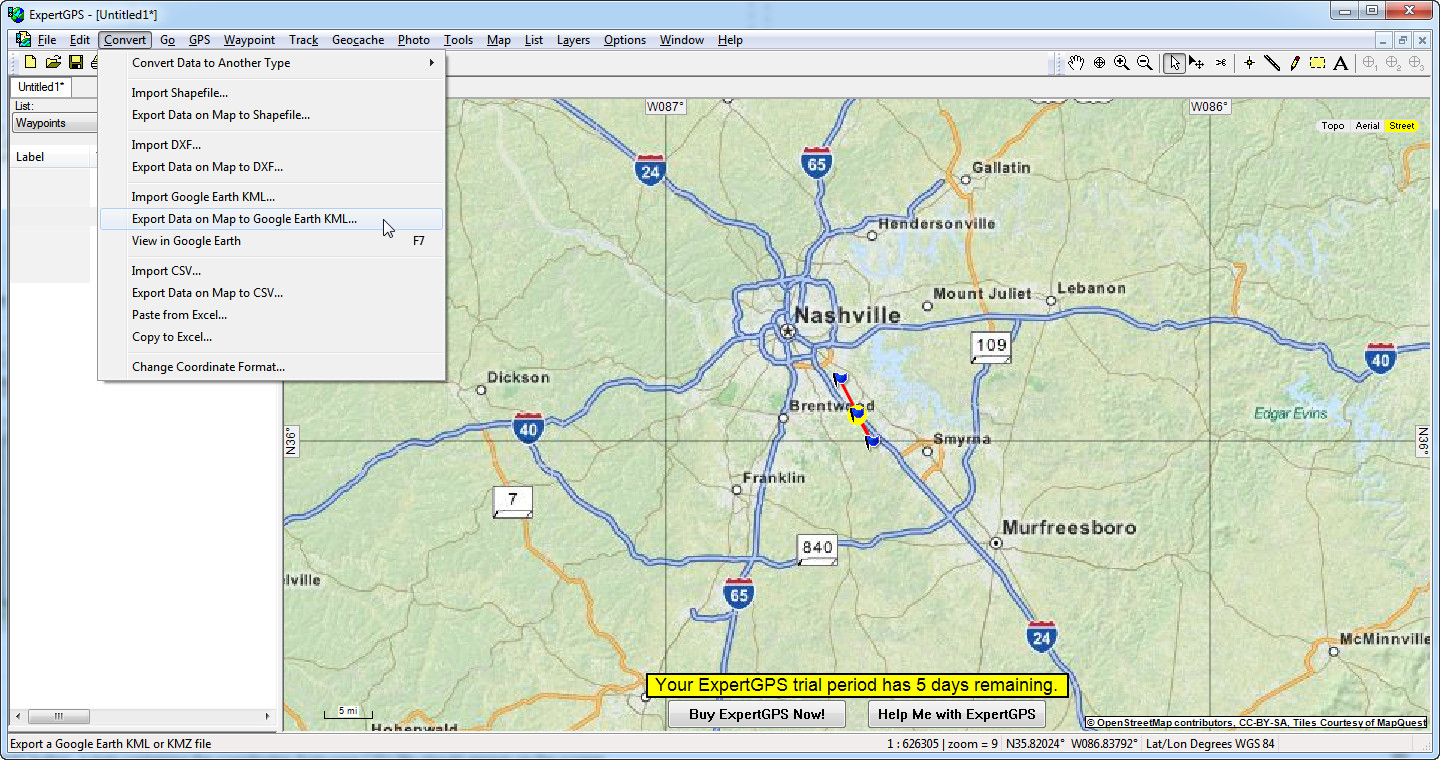
Task: Select the move map objects tool
Action: coord(1197,63)
